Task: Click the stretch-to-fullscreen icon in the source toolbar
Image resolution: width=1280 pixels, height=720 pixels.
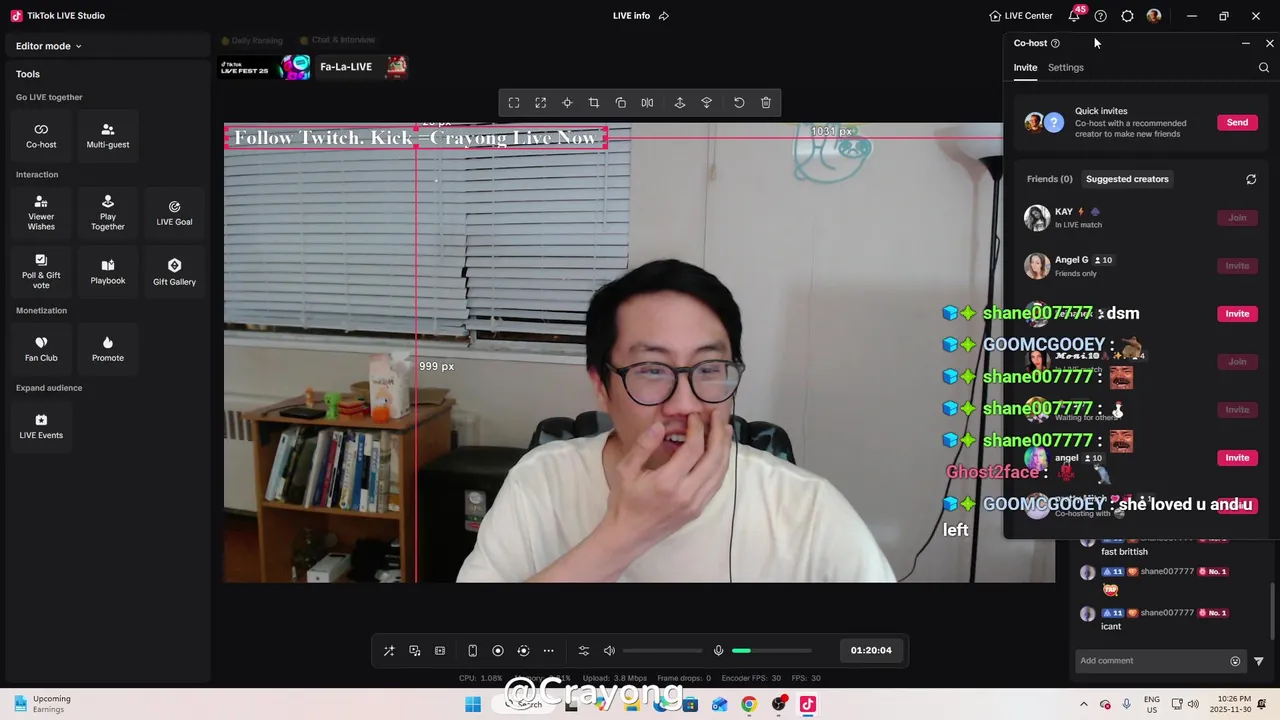Action: click(x=541, y=103)
